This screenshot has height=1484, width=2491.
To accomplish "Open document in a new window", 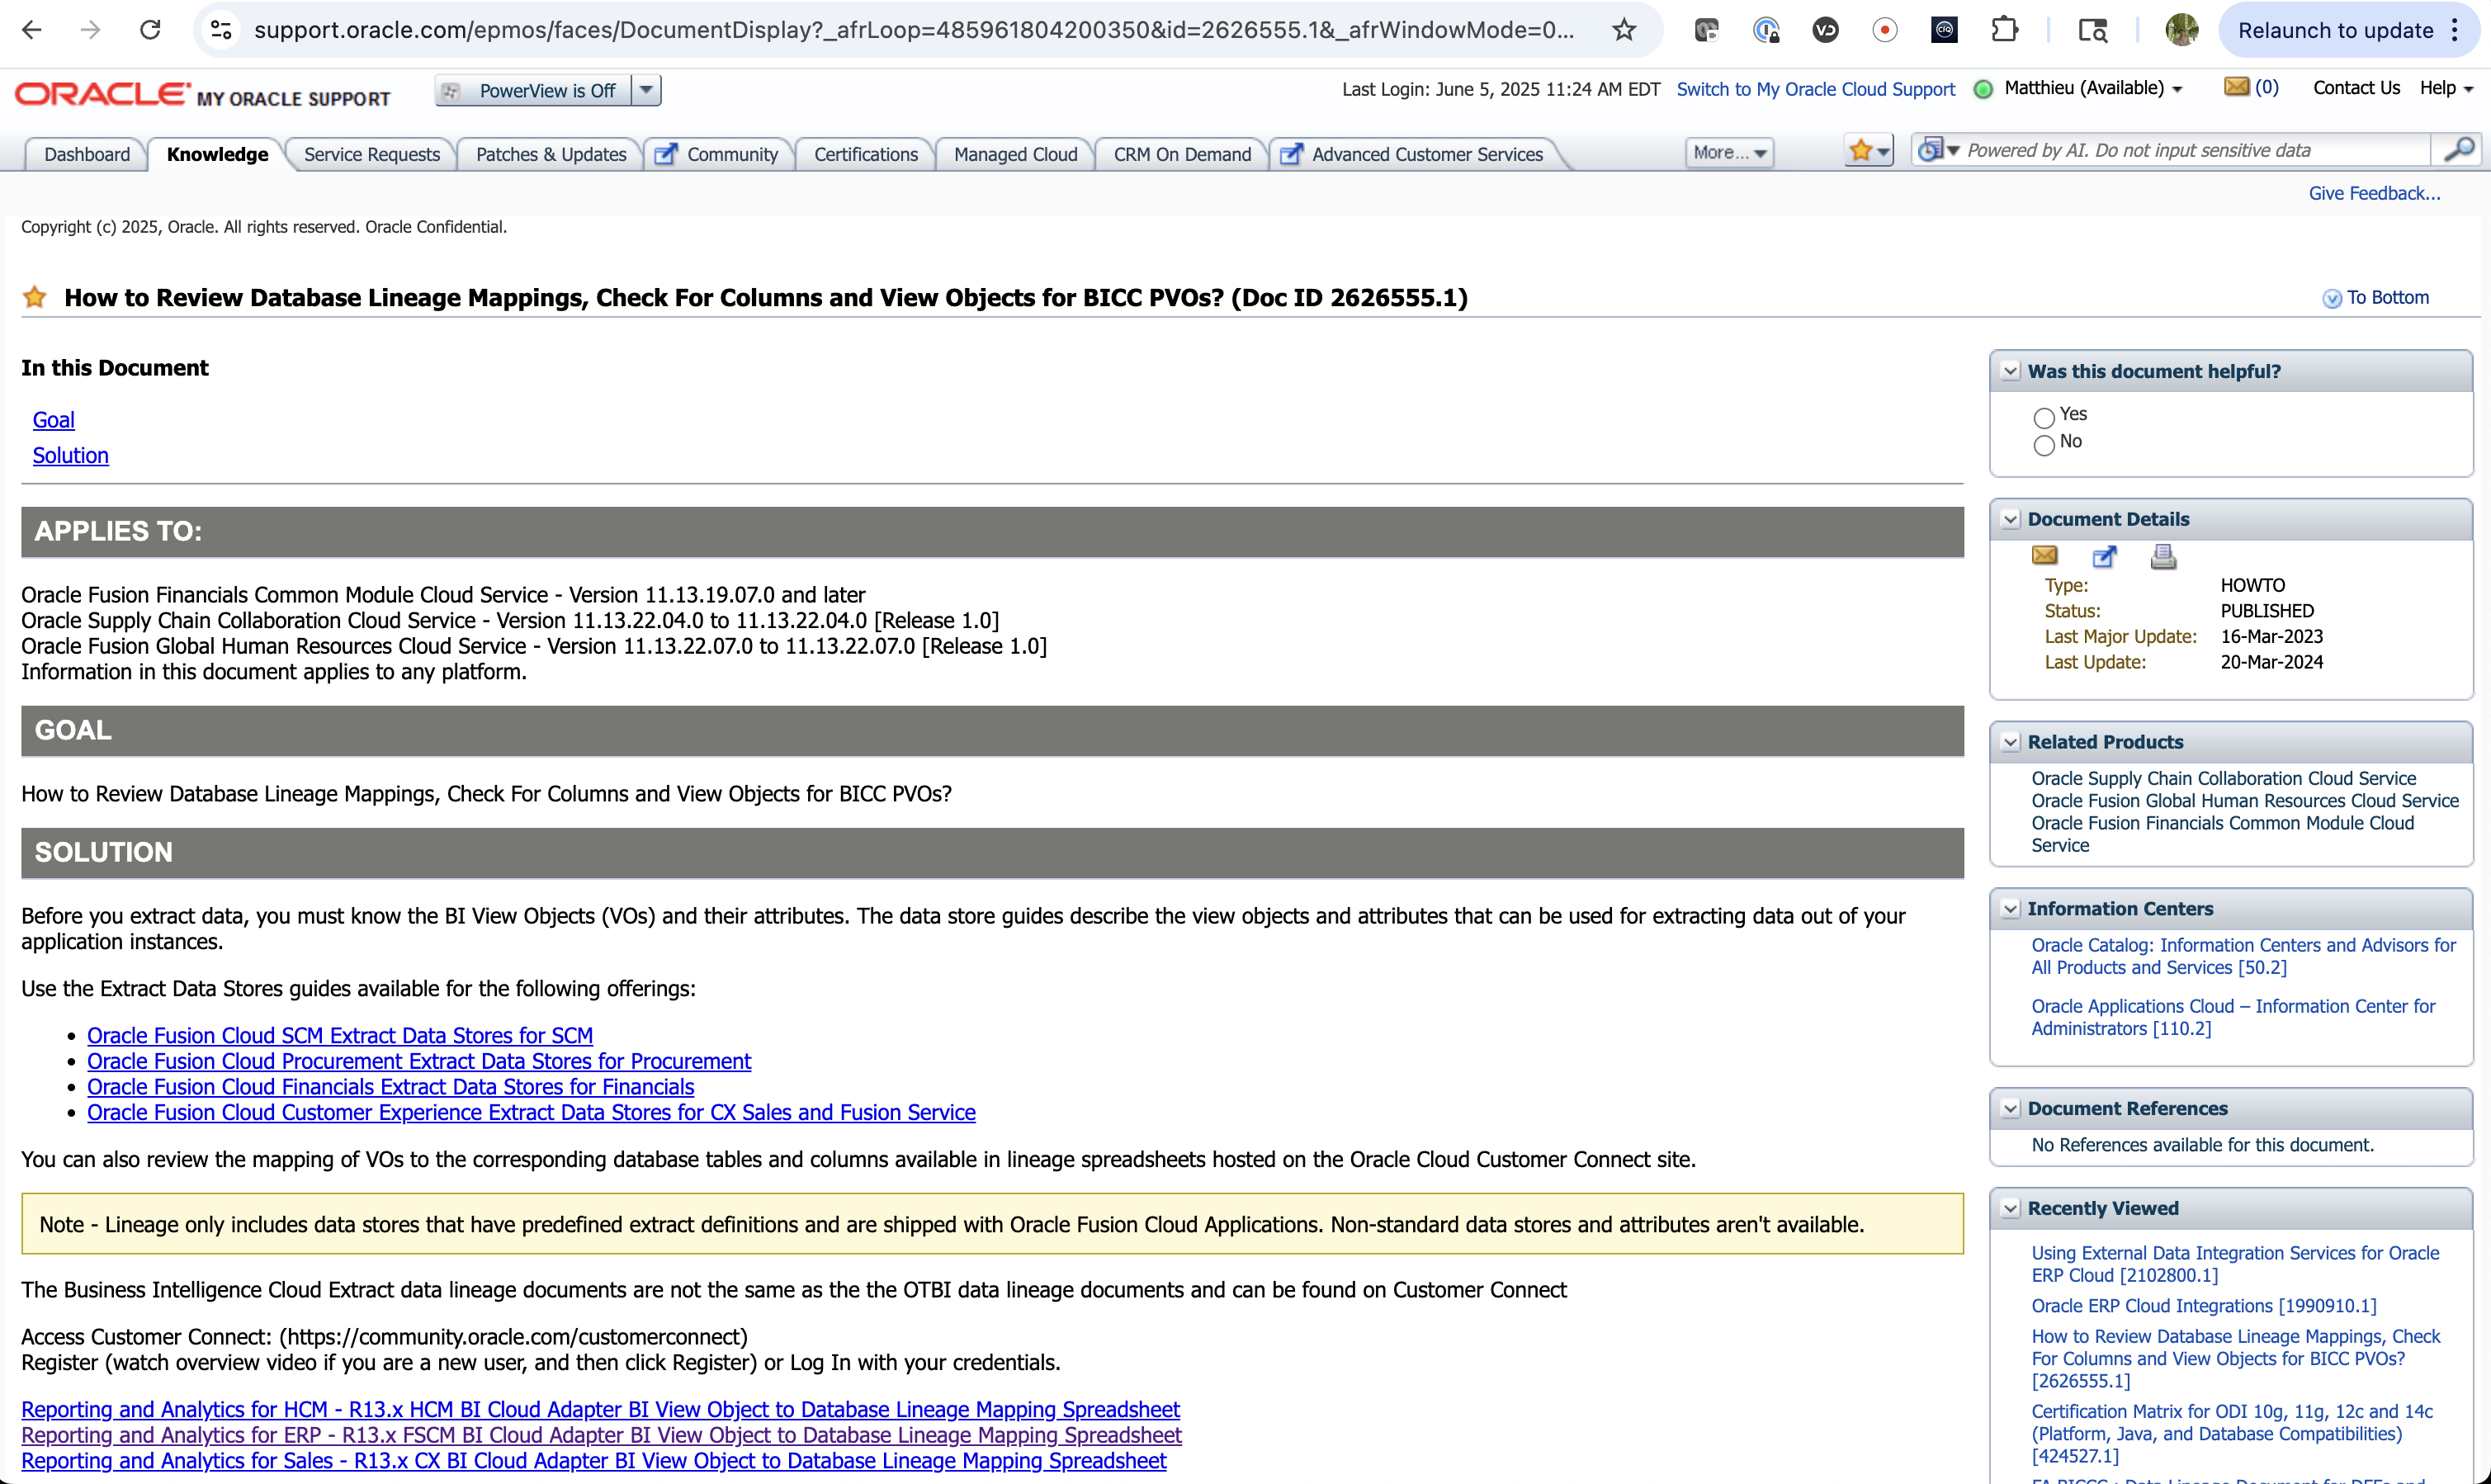I will pyautogui.click(x=2105, y=556).
